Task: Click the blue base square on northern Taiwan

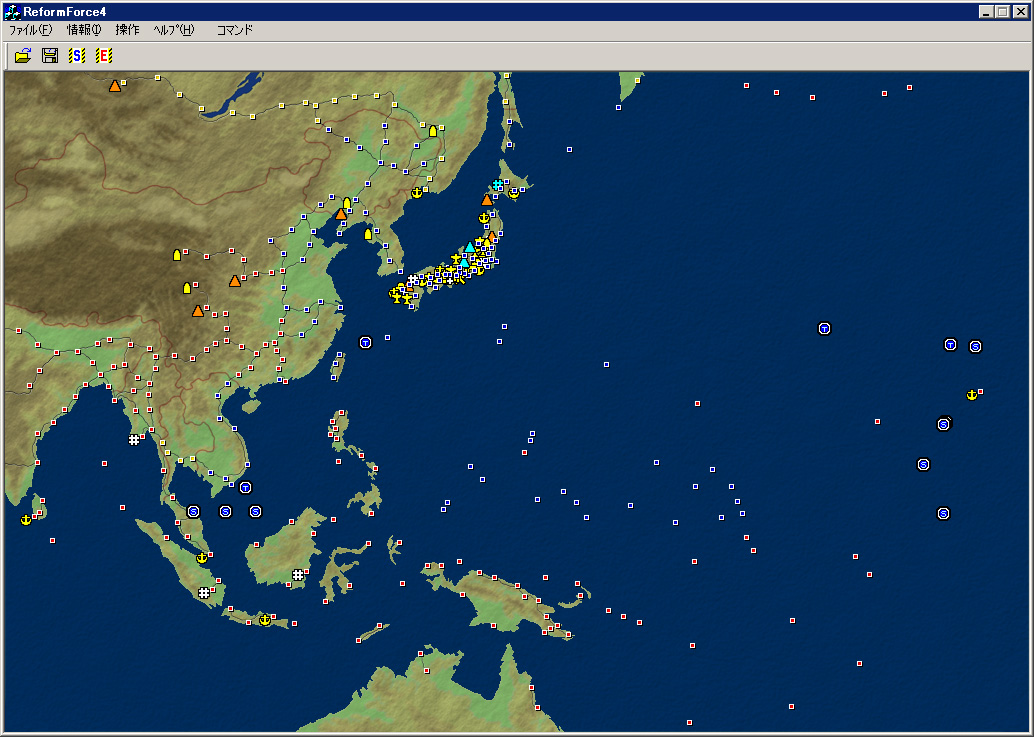Action: coord(342,355)
